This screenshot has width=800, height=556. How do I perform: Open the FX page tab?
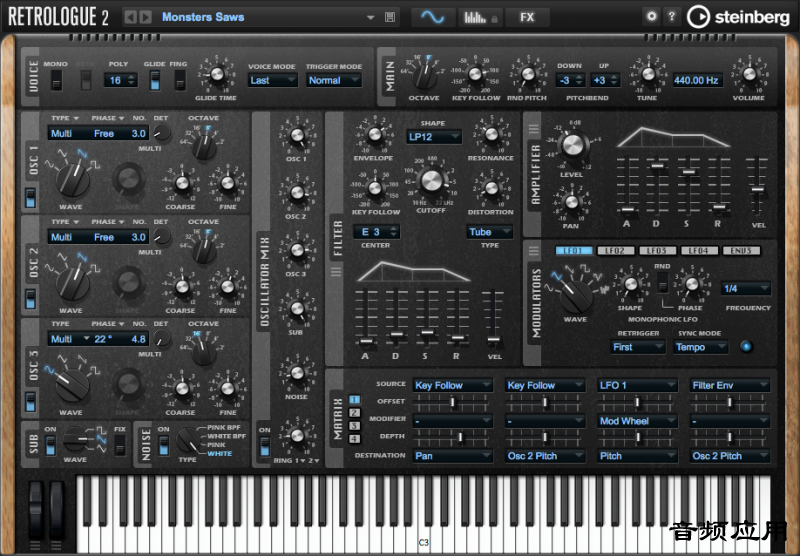click(527, 17)
